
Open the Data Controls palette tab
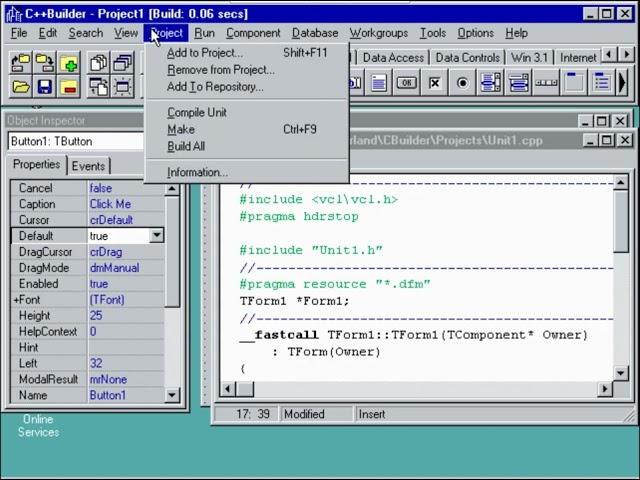point(467,58)
